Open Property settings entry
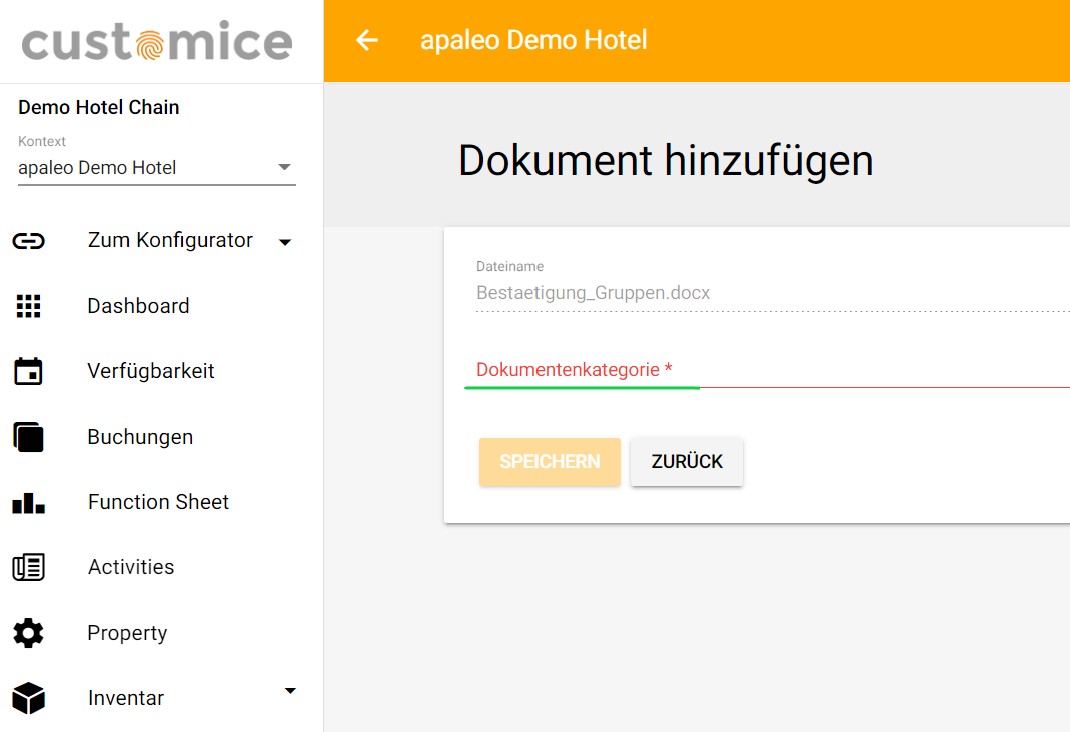The height and width of the screenshot is (732, 1070). click(x=128, y=633)
